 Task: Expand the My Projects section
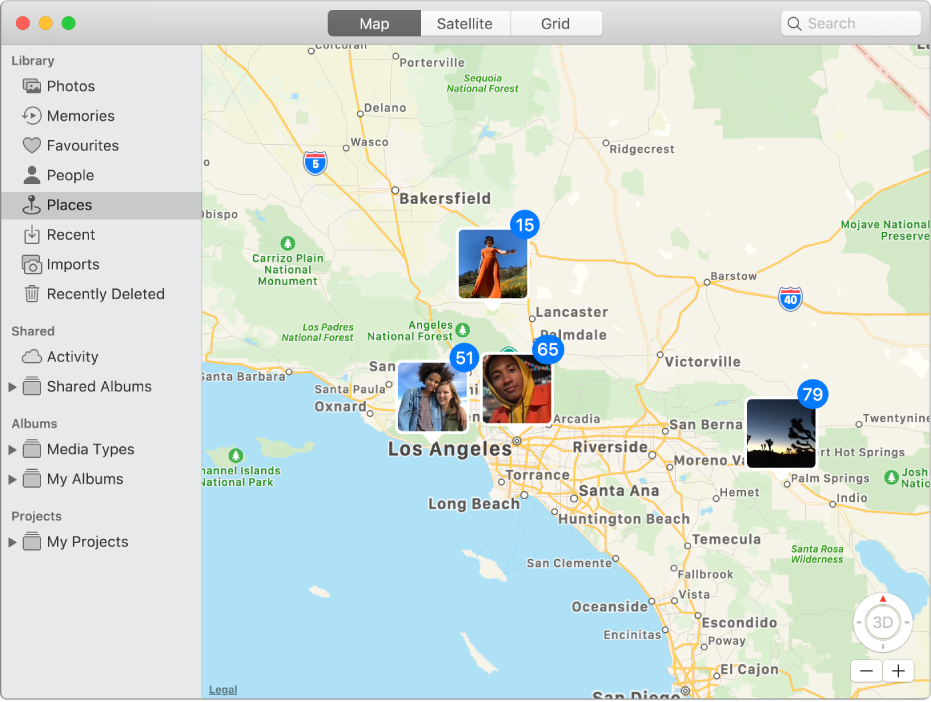[13, 542]
